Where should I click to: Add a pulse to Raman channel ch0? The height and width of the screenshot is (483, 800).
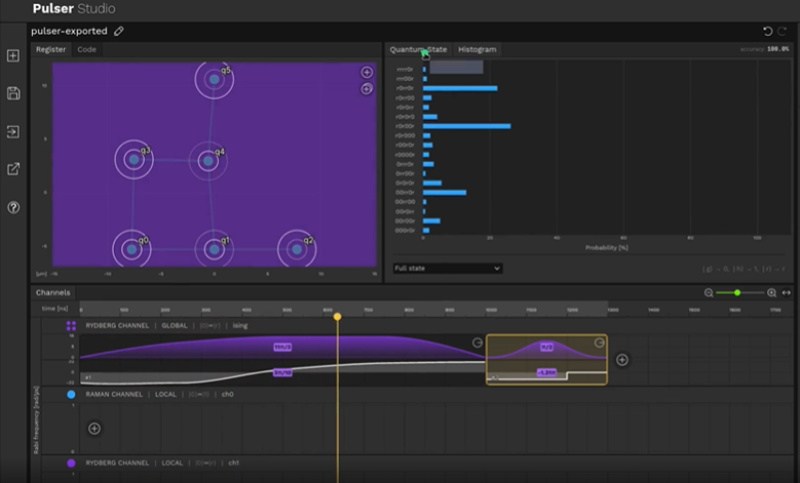pyautogui.click(x=94, y=428)
